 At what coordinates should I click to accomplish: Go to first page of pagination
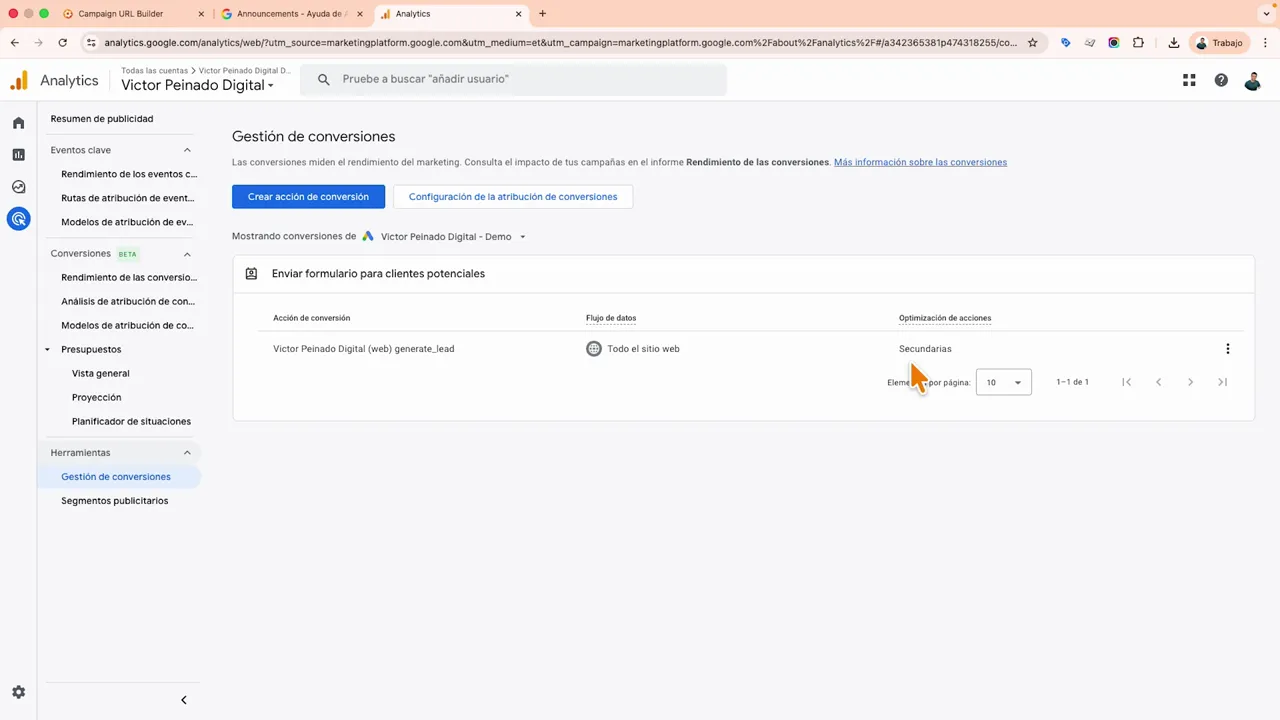[x=1126, y=382]
